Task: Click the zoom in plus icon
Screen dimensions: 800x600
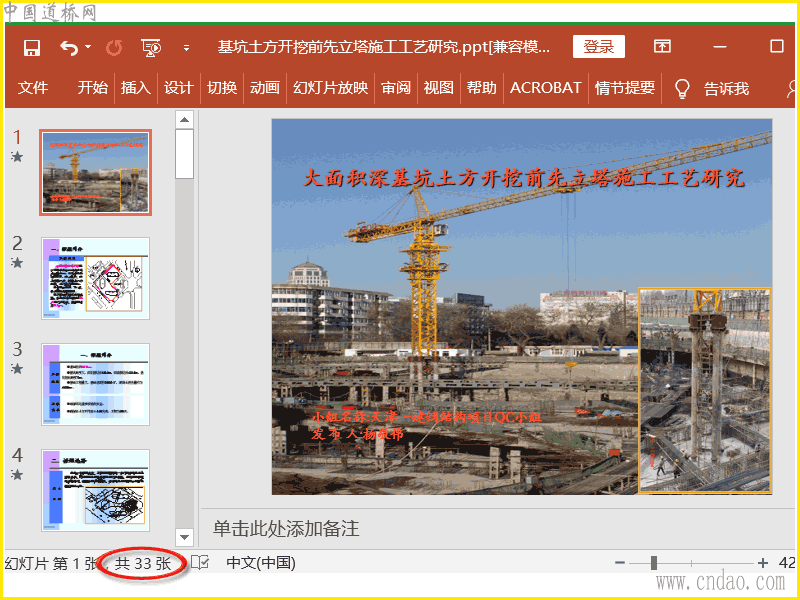Action: click(x=763, y=563)
